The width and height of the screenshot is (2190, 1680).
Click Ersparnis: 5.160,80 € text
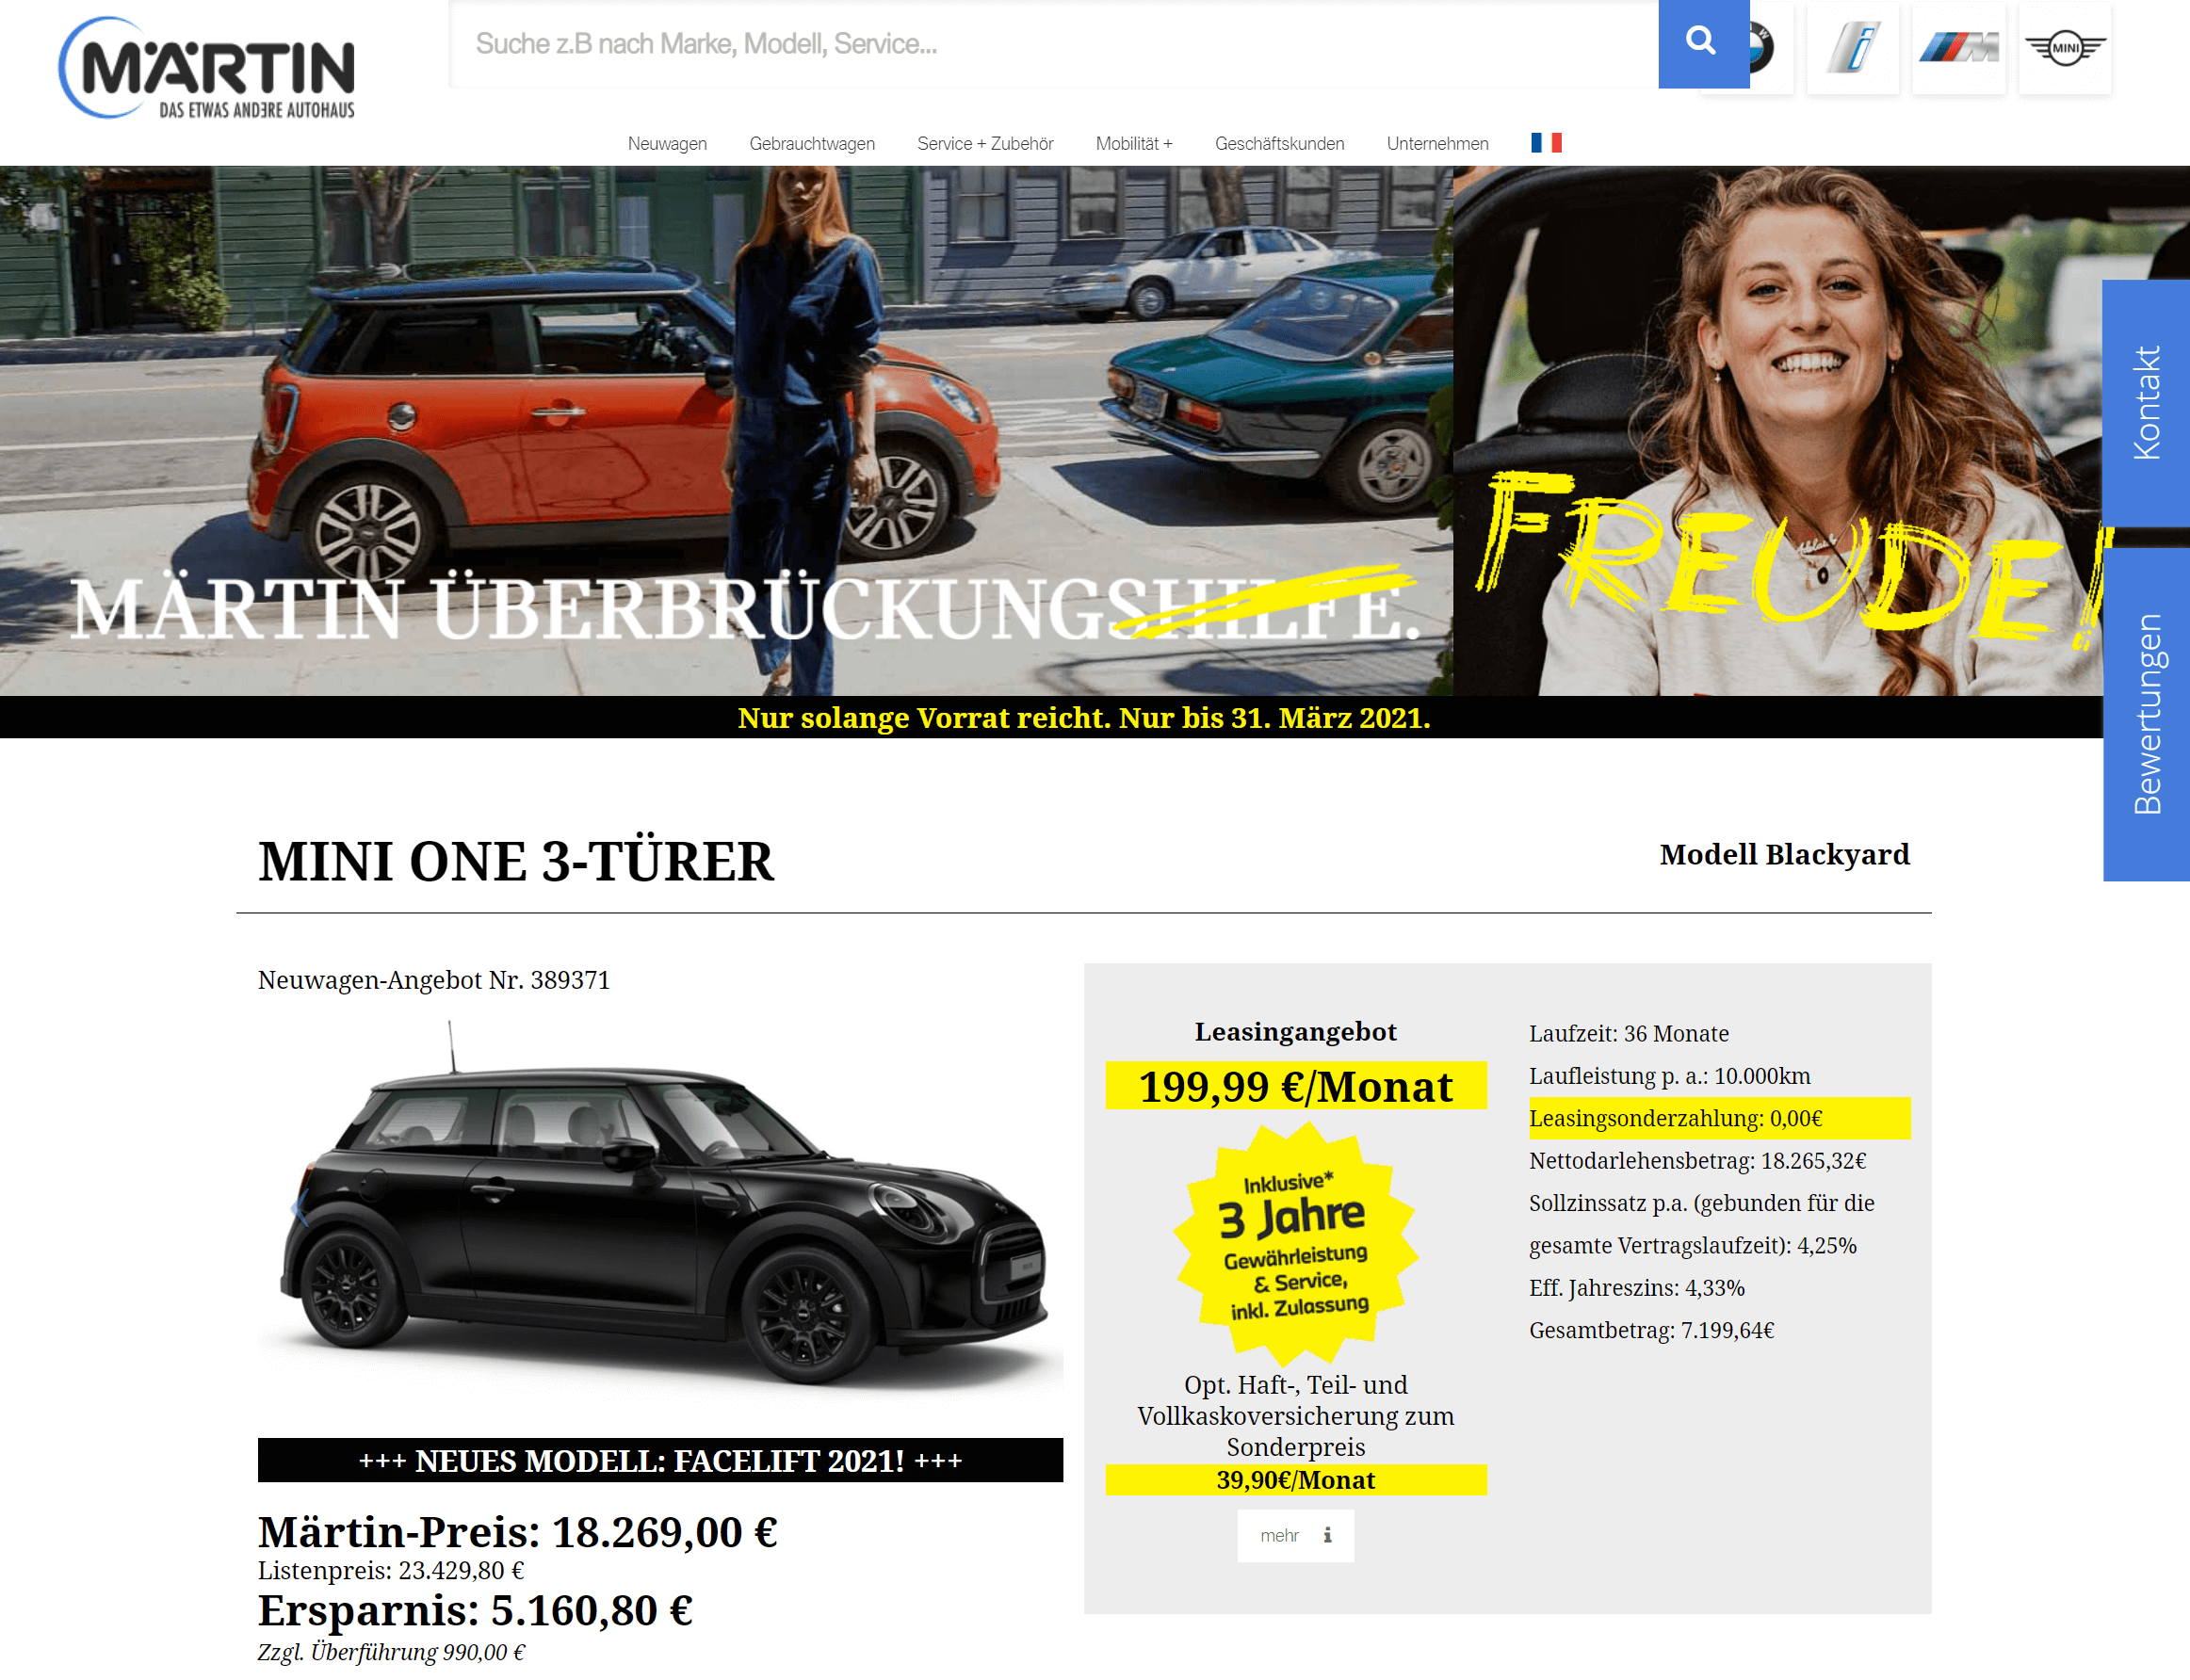[476, 1611]
